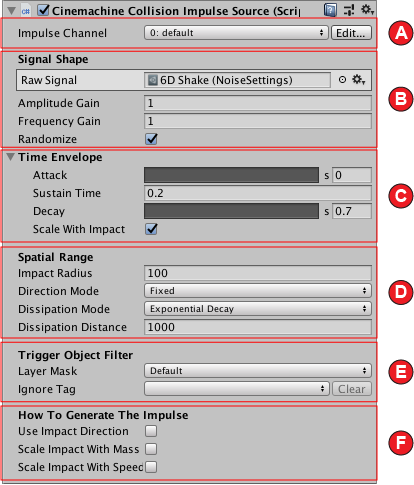The image size is (414, 485).
Task: Open Raw Signal gear options menu
Action: click(x=359, y=80)
